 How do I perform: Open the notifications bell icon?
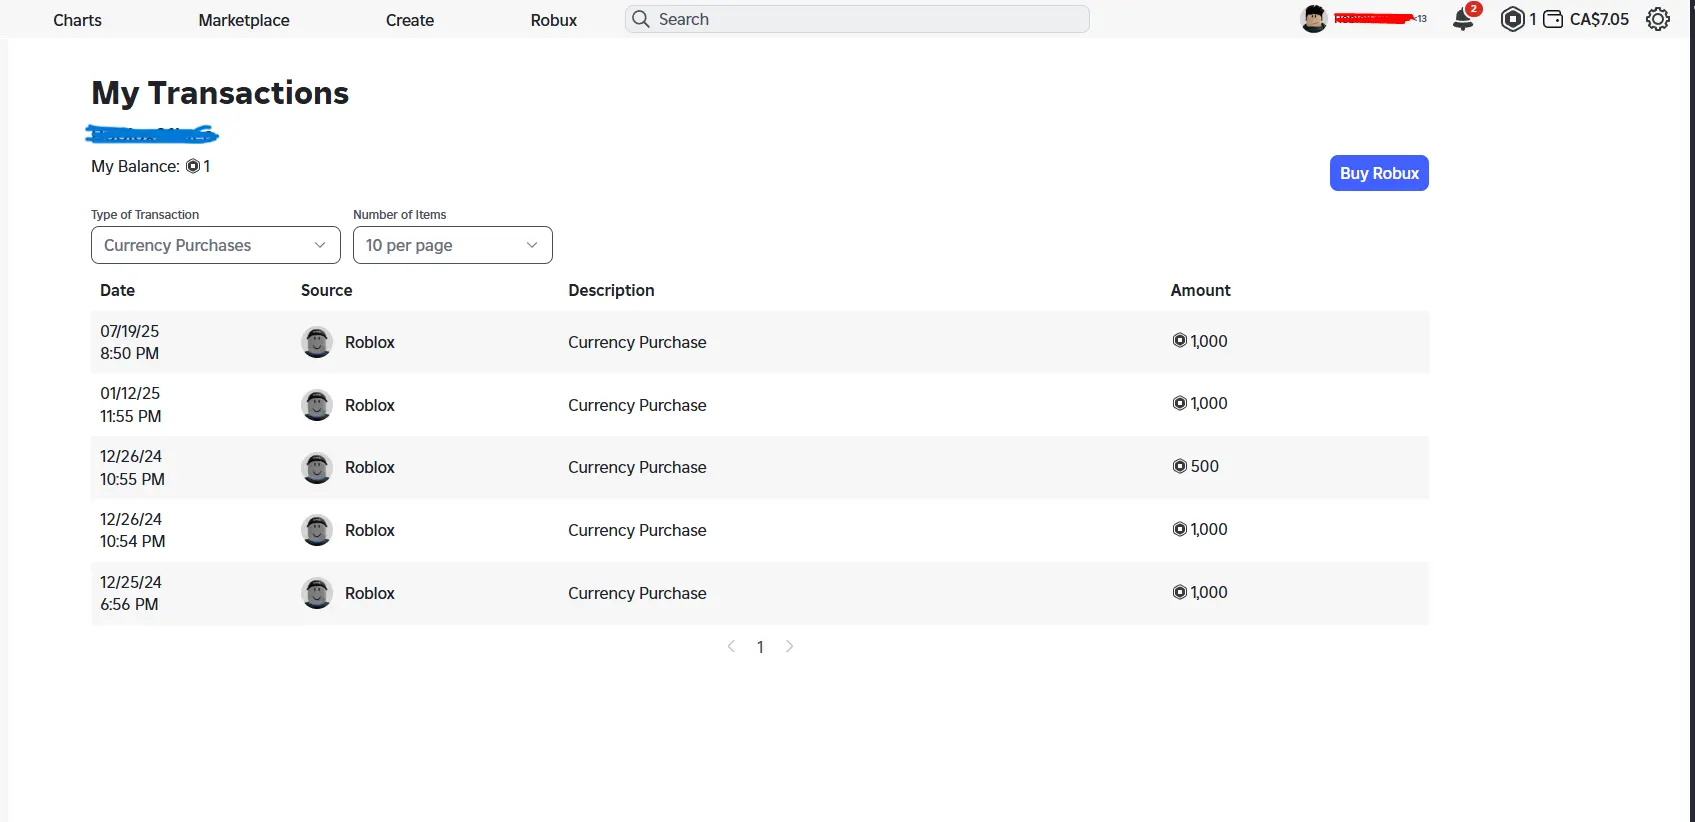(x=1463, y=19)
